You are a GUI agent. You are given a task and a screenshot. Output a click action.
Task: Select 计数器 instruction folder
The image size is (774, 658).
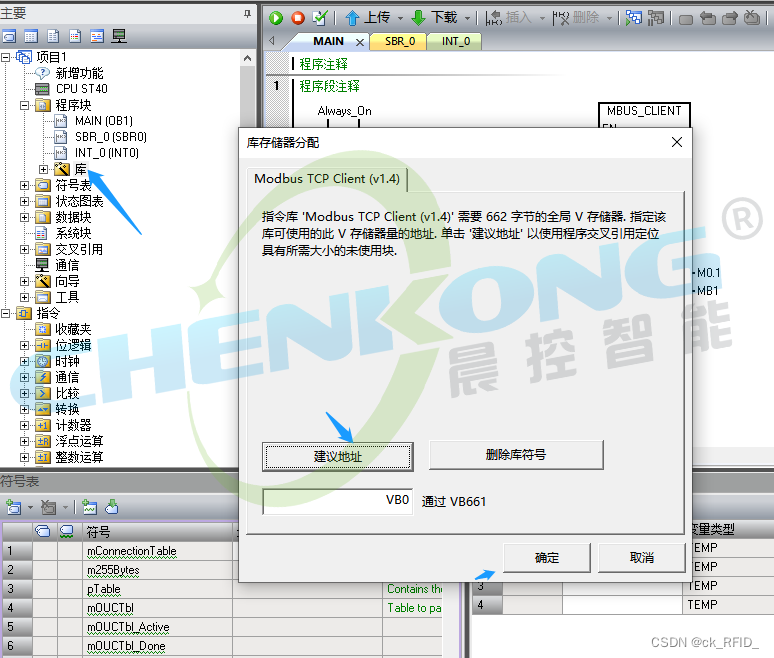pos(73,425)
